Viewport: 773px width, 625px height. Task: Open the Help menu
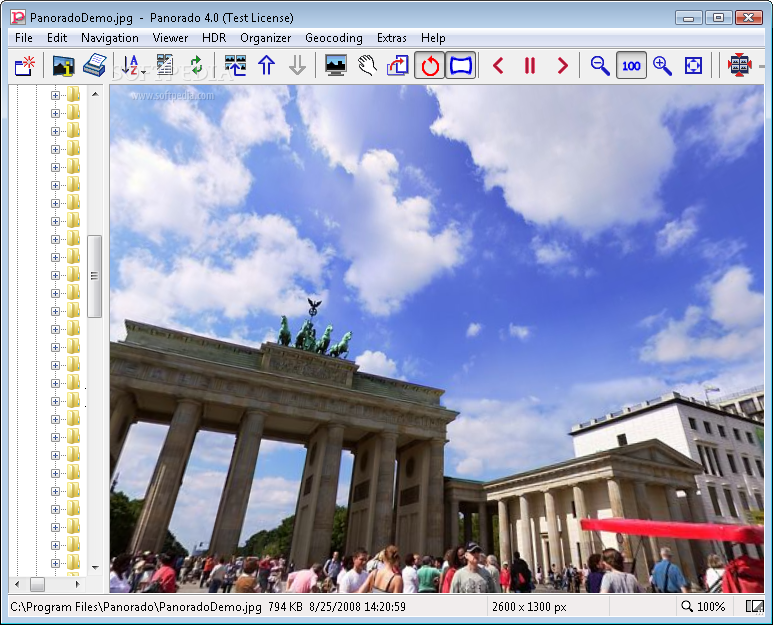click(433, 38)
